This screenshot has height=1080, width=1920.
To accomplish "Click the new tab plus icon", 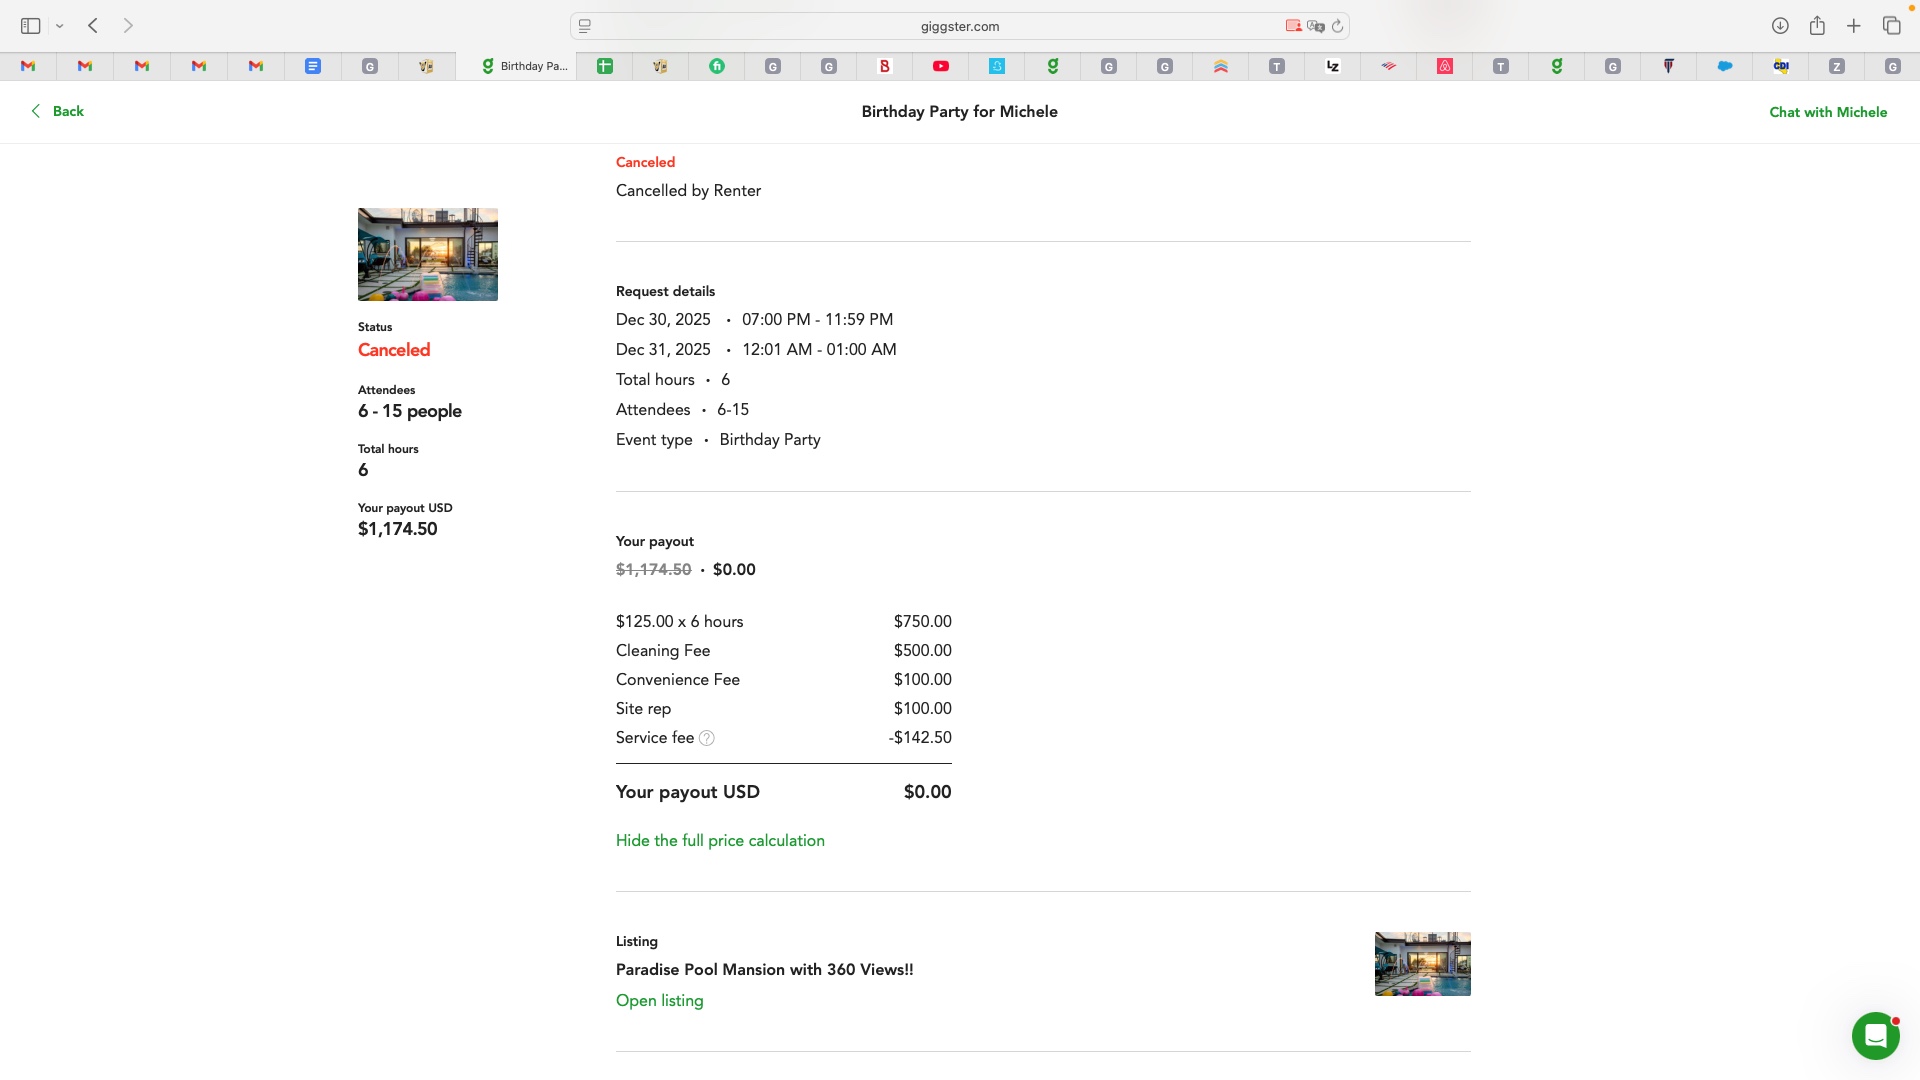I will [x=1854, y=26].
